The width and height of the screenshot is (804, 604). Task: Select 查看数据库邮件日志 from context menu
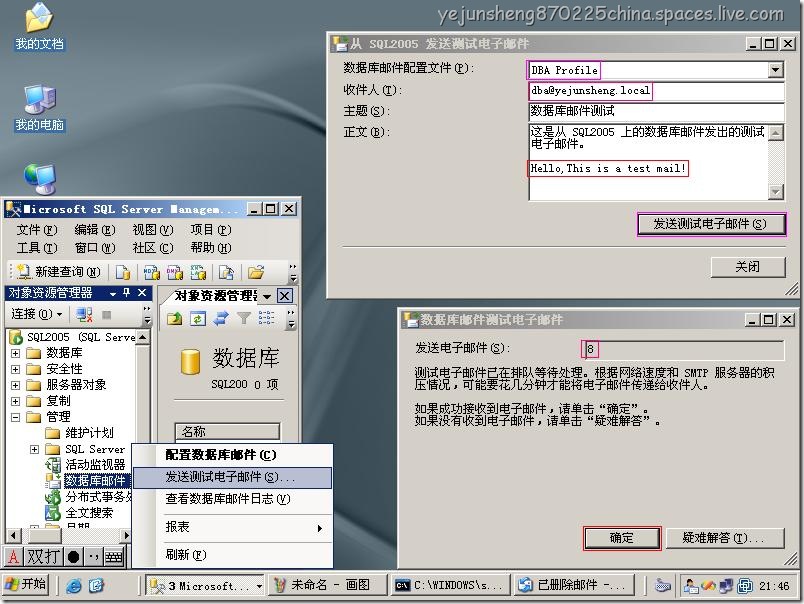(x=232, y=499)
